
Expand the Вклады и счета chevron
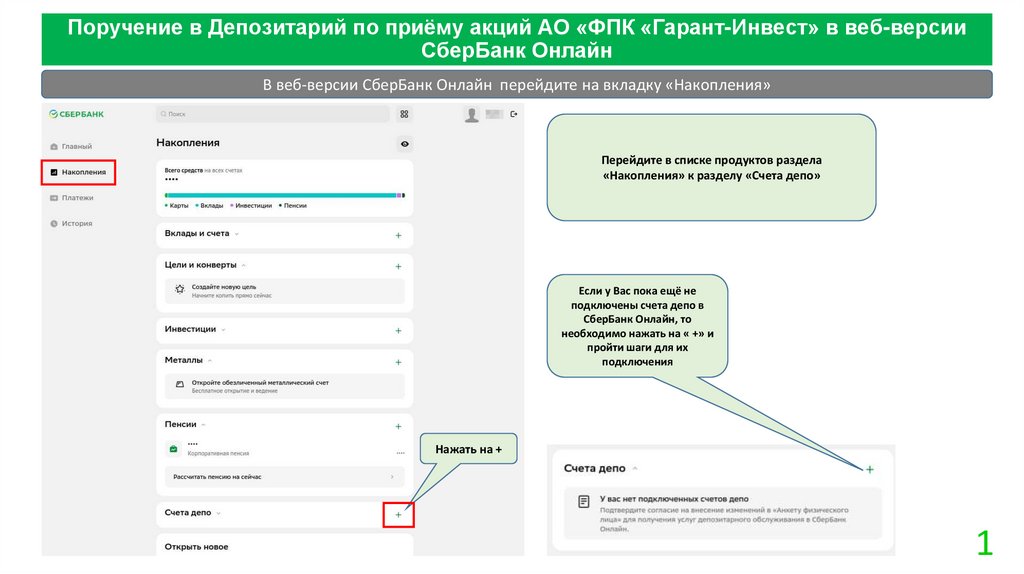[x=237, y=234]
